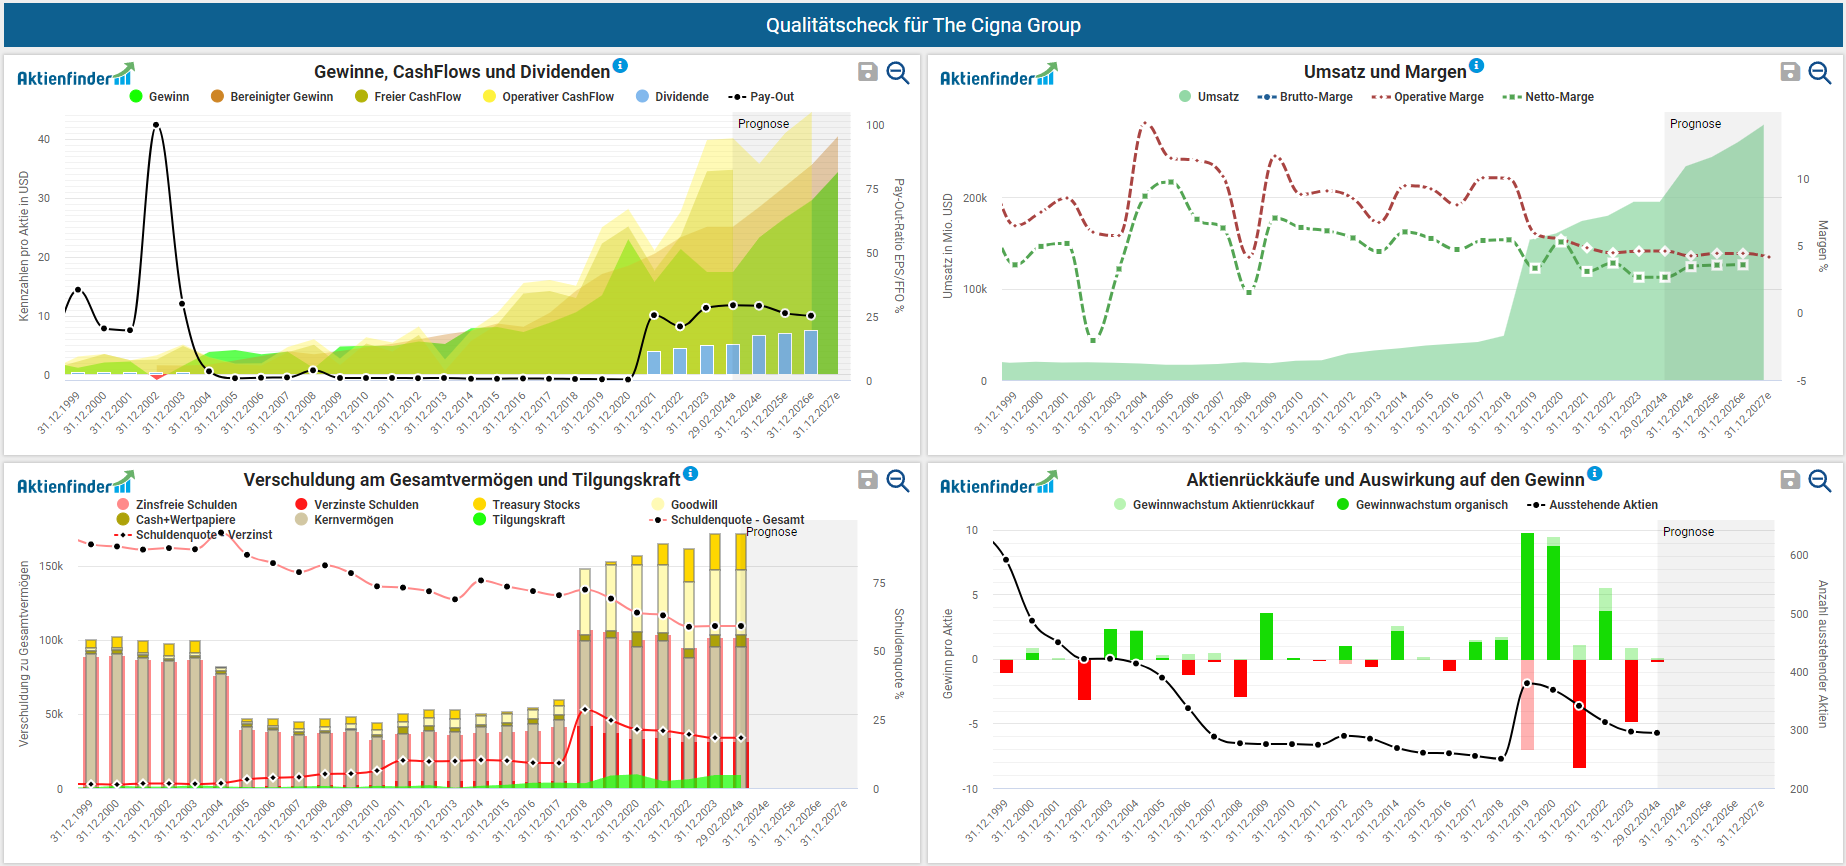This screenshot has width=1846, height=866.
Task: Hide the Treasury Stocks series
Action: tap(527, 505)
